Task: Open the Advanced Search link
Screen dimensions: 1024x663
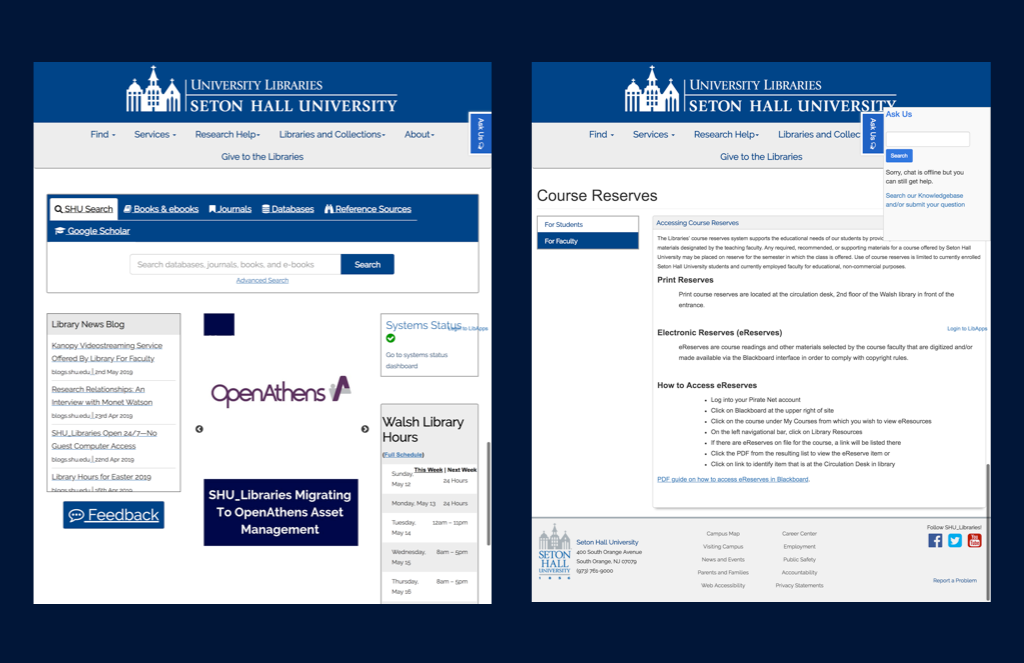Action: (x=262, y=280)
